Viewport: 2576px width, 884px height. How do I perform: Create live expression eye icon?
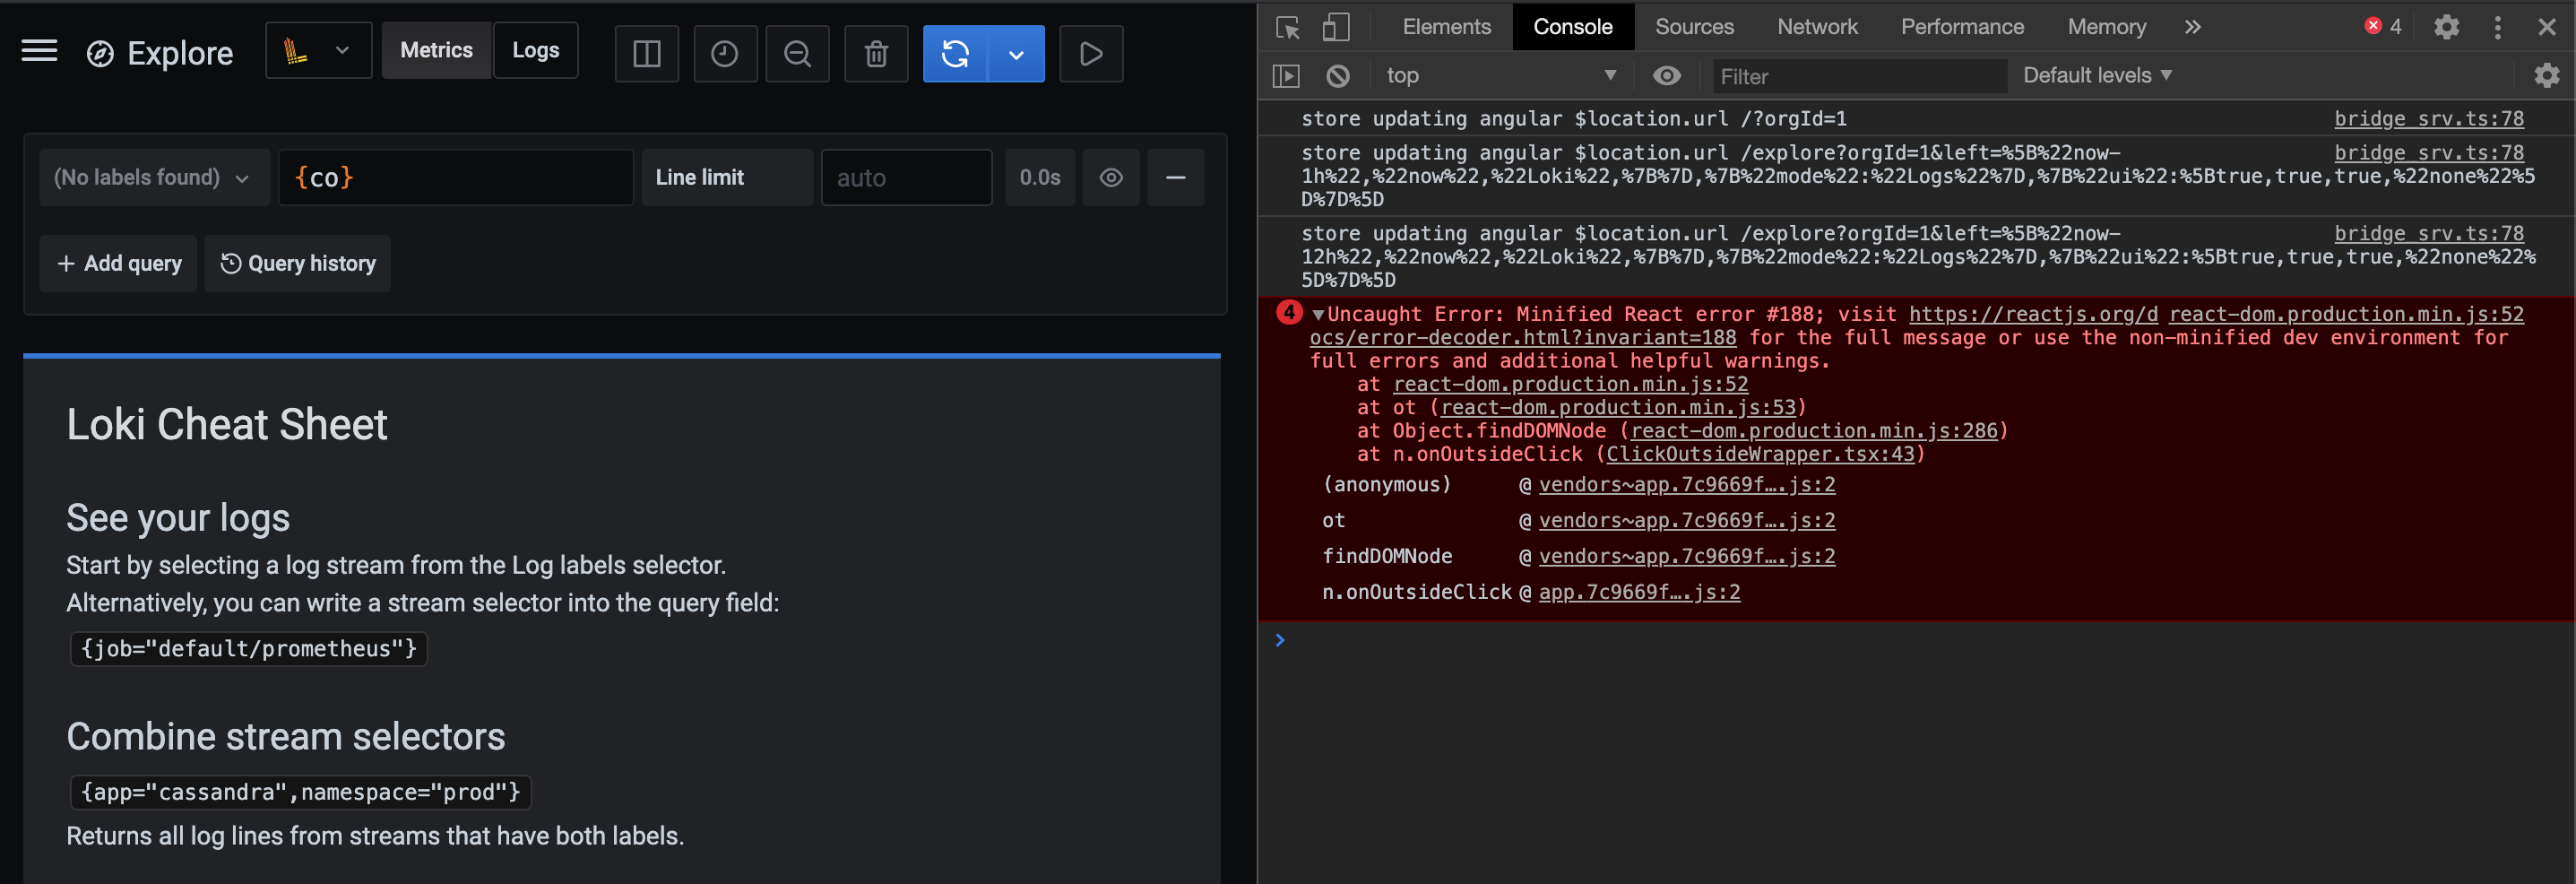(1667, 76)
